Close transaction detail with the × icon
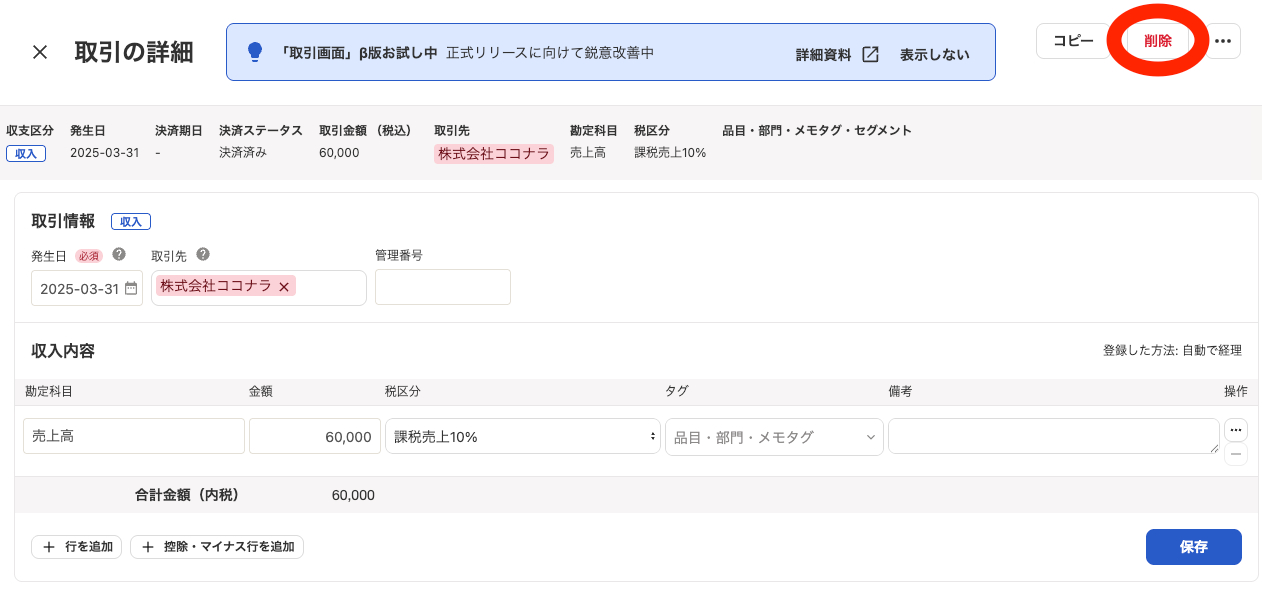Viewport: 1262px width, 592px height. (39, 53)
